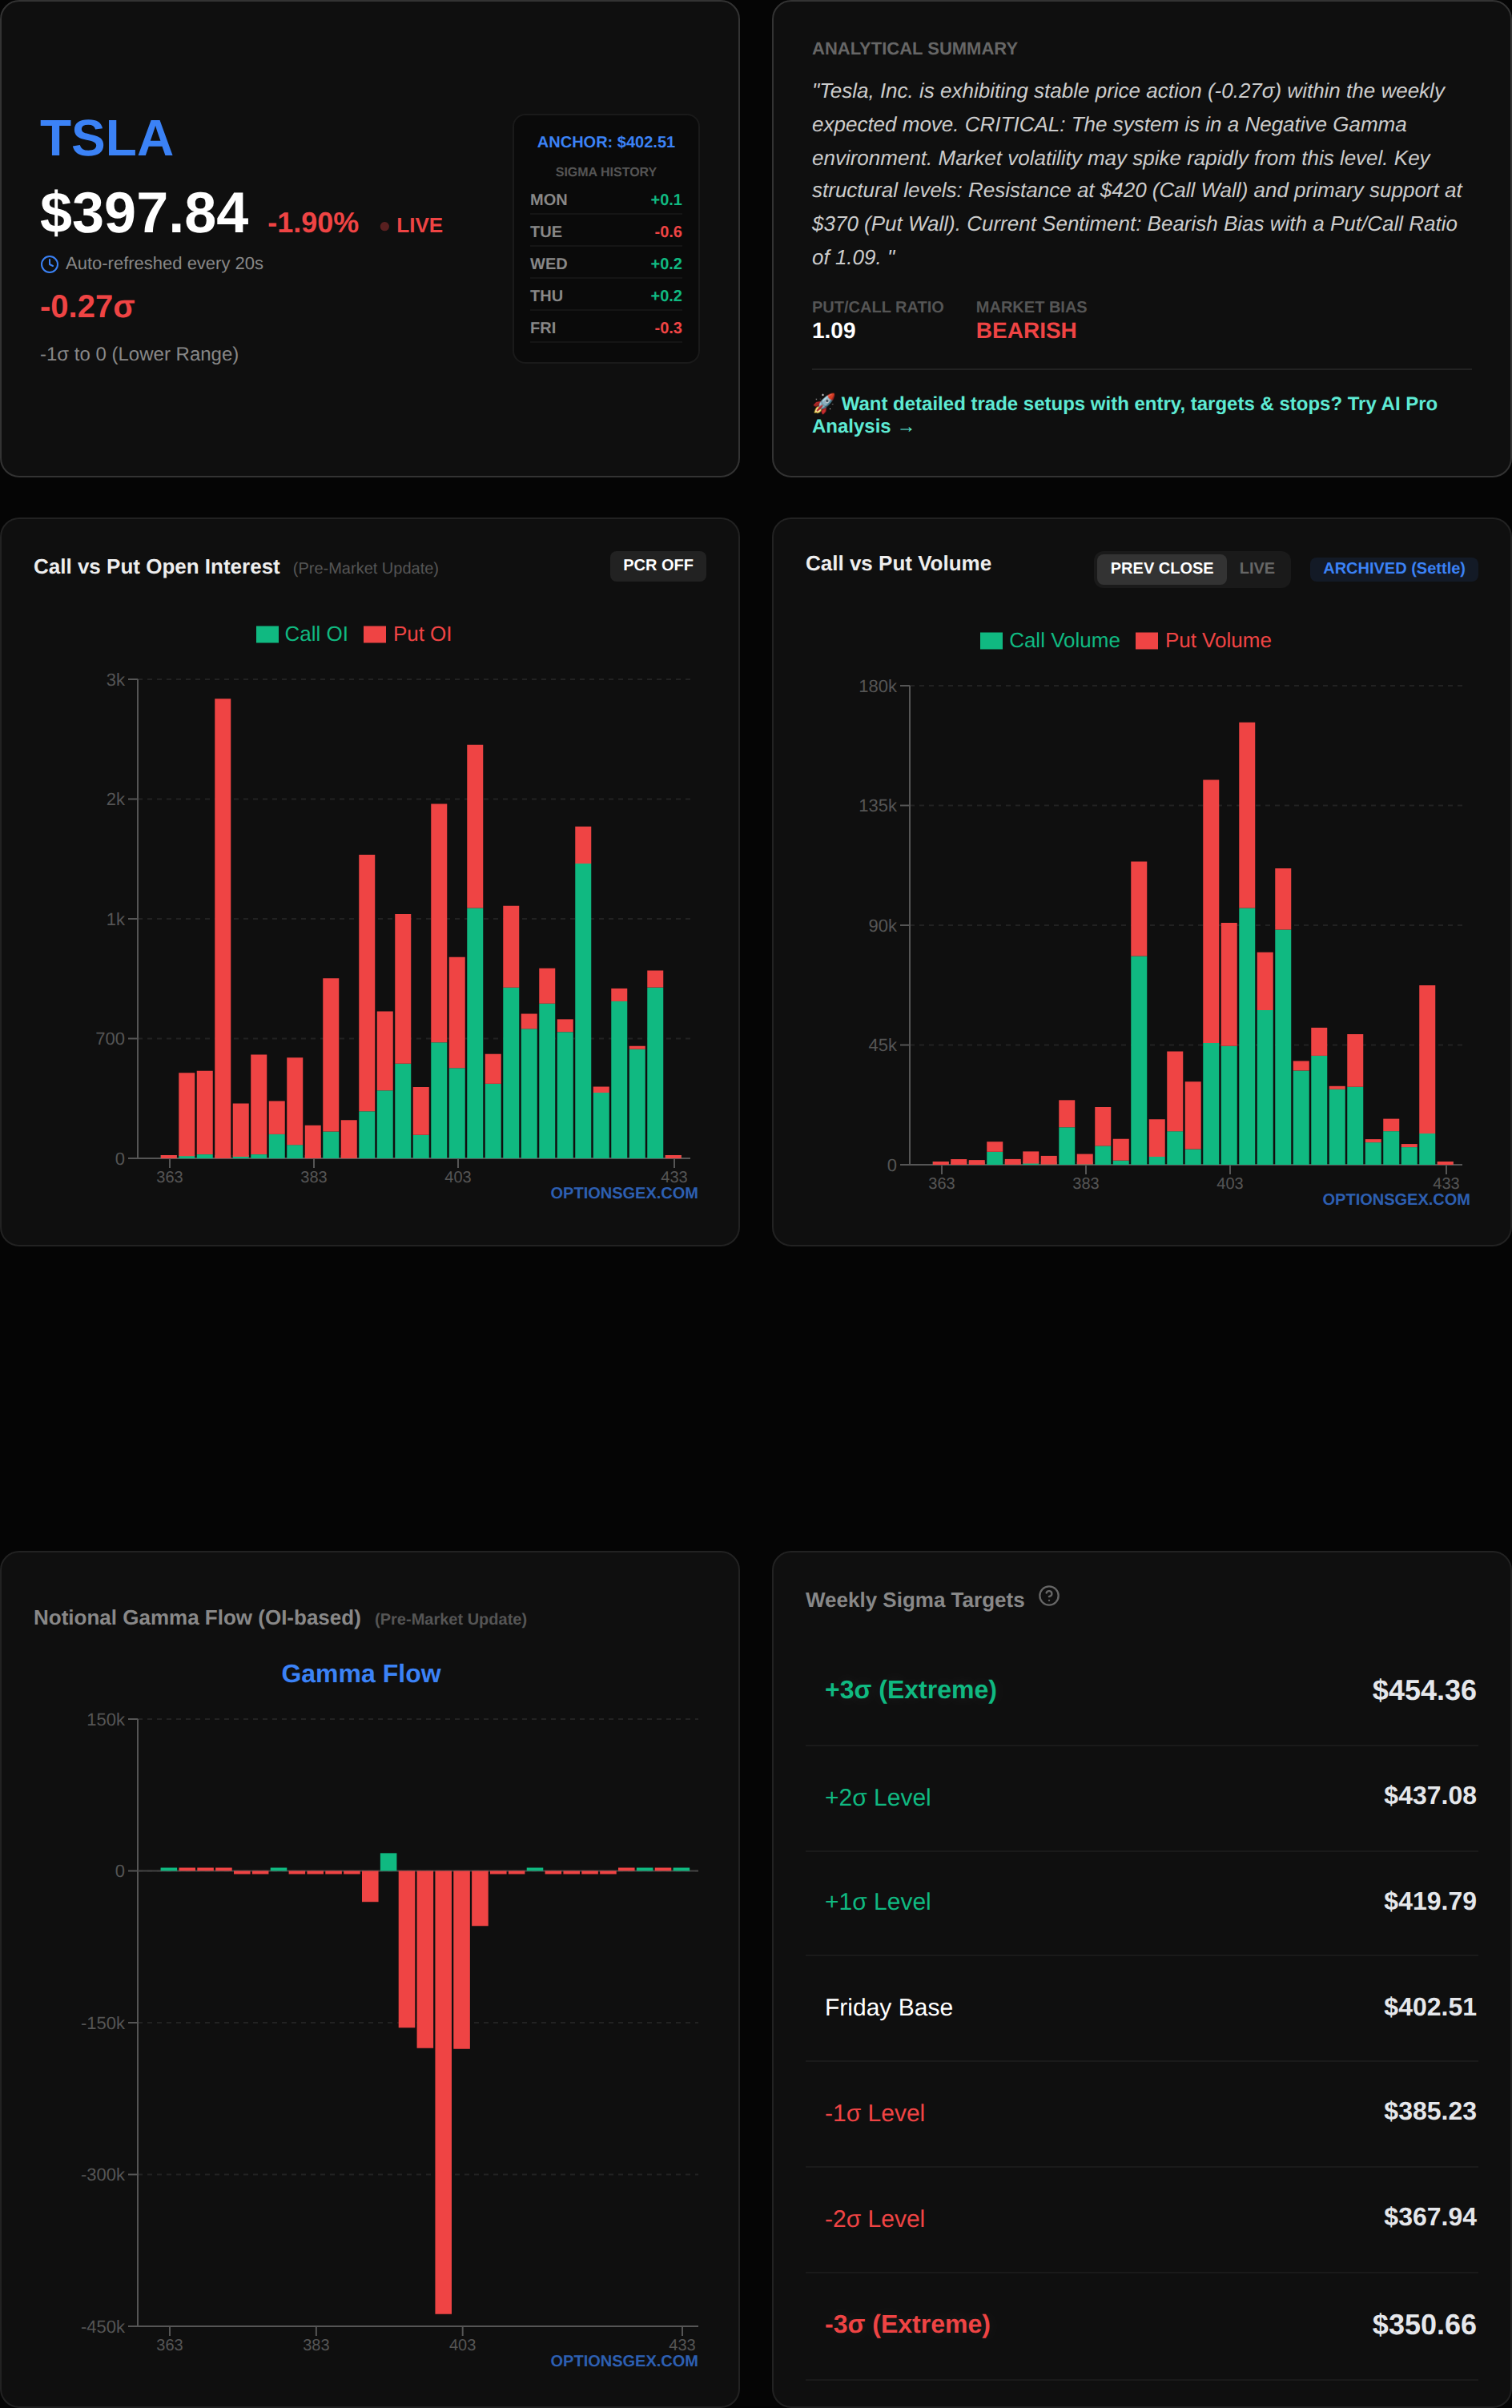Click OPTIONSGEX.COM link under Volume chart
This screenshot has width=1512, height=2408.
coord(1395,1199)
